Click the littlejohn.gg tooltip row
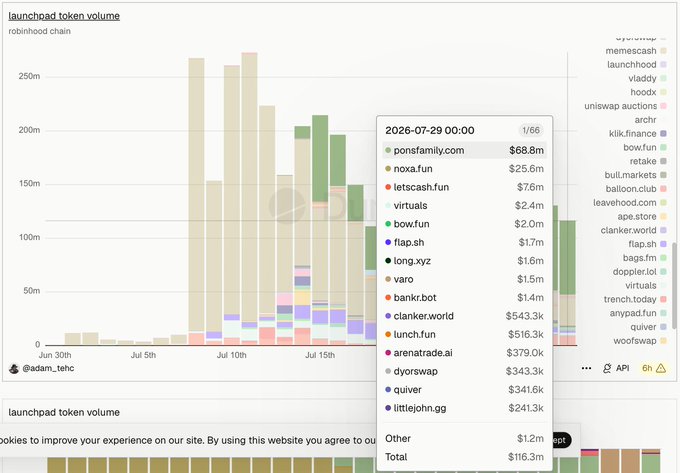 pyautogui.click(x=464, y=408)
